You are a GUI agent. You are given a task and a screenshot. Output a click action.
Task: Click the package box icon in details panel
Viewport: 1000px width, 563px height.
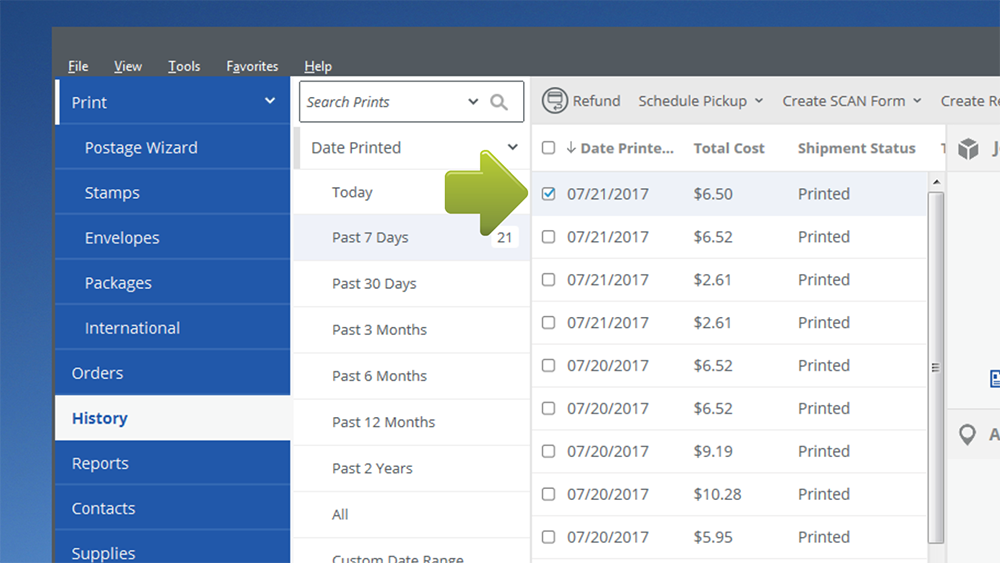click(968, 149)
